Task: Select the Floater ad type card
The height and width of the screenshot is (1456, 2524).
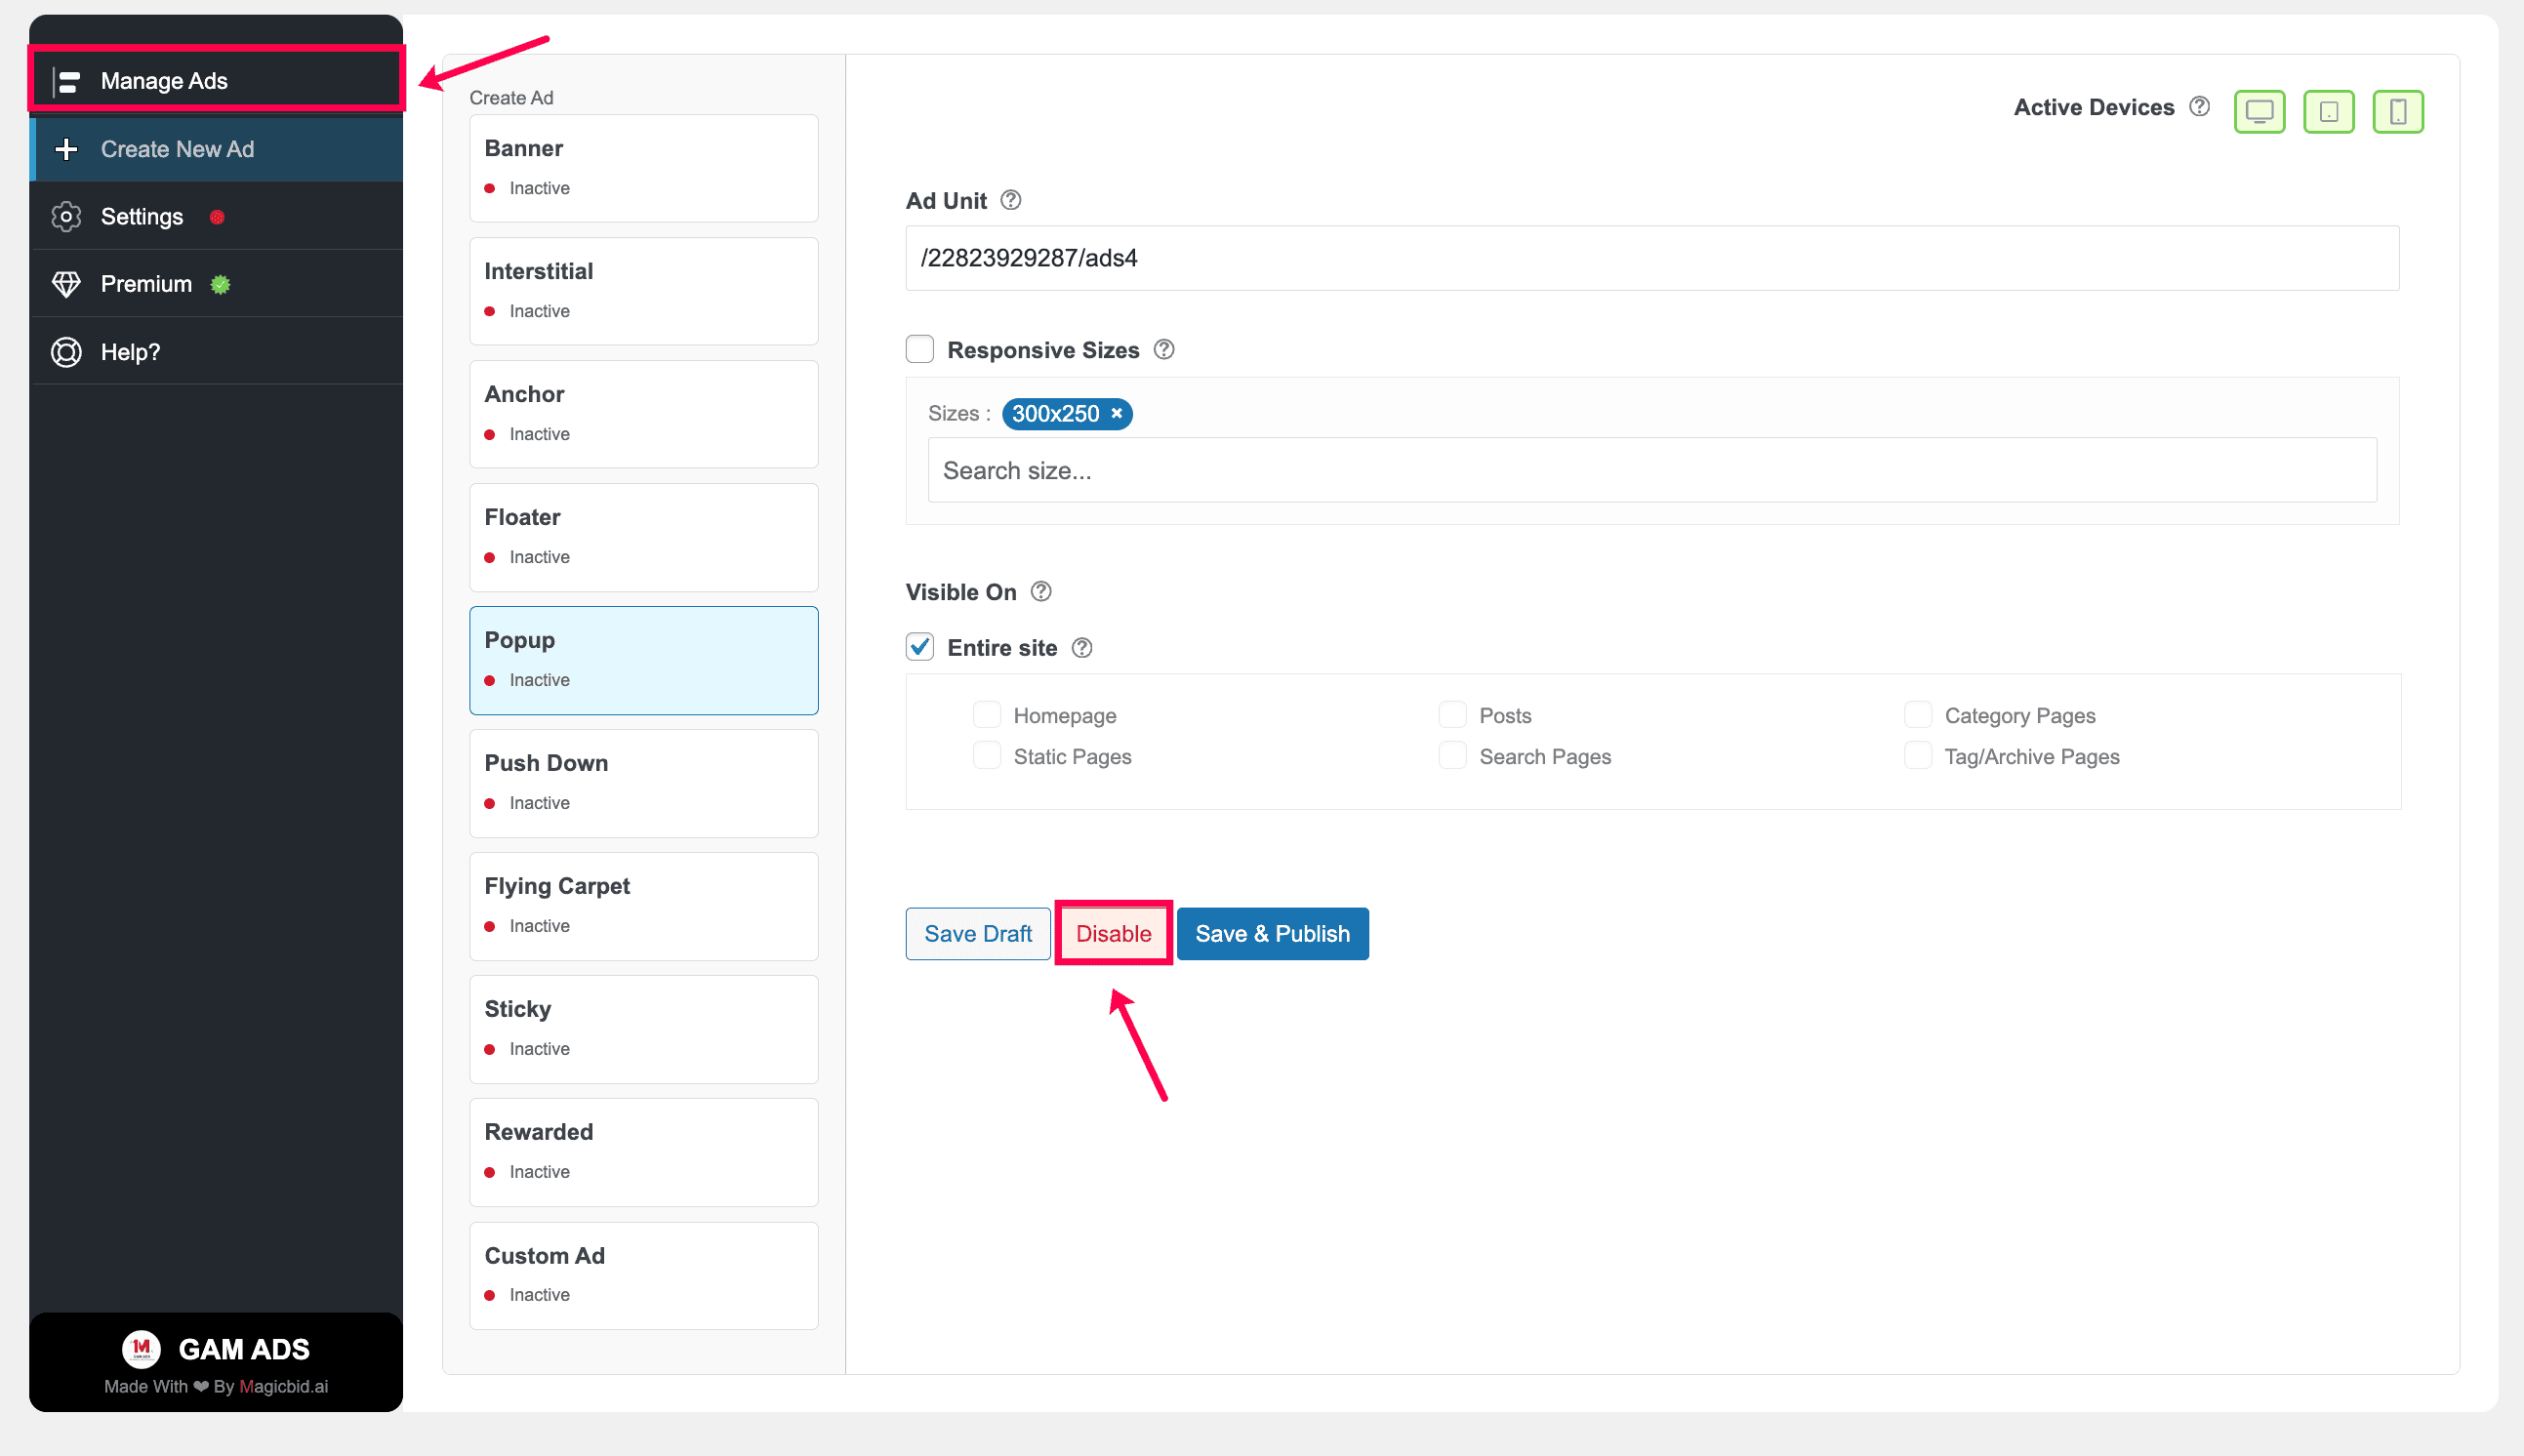Action: pos(643,537)
